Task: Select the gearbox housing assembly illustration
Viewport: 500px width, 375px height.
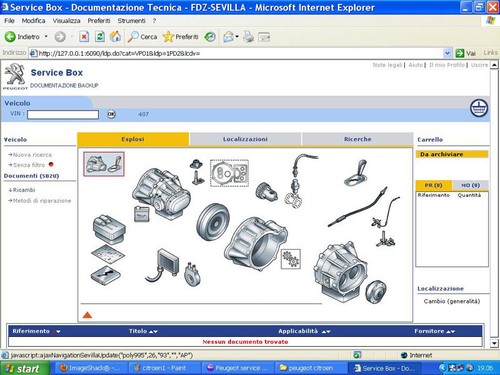Action: click(161, 194)
